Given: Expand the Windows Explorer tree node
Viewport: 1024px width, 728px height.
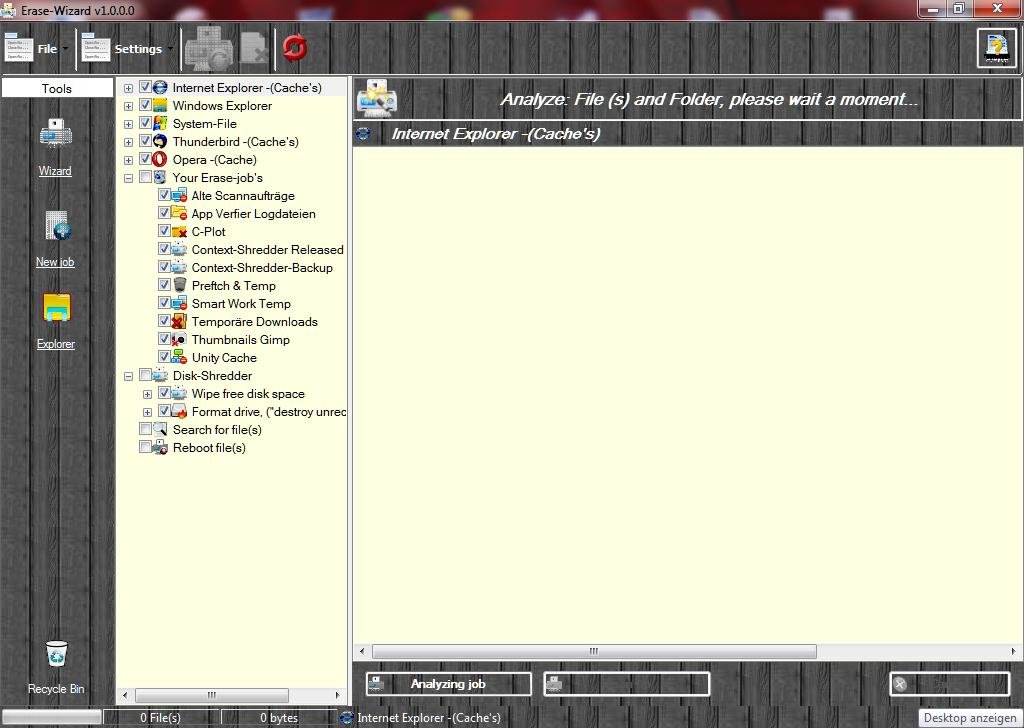Looking at the screenshot, I should click(129, 106).
